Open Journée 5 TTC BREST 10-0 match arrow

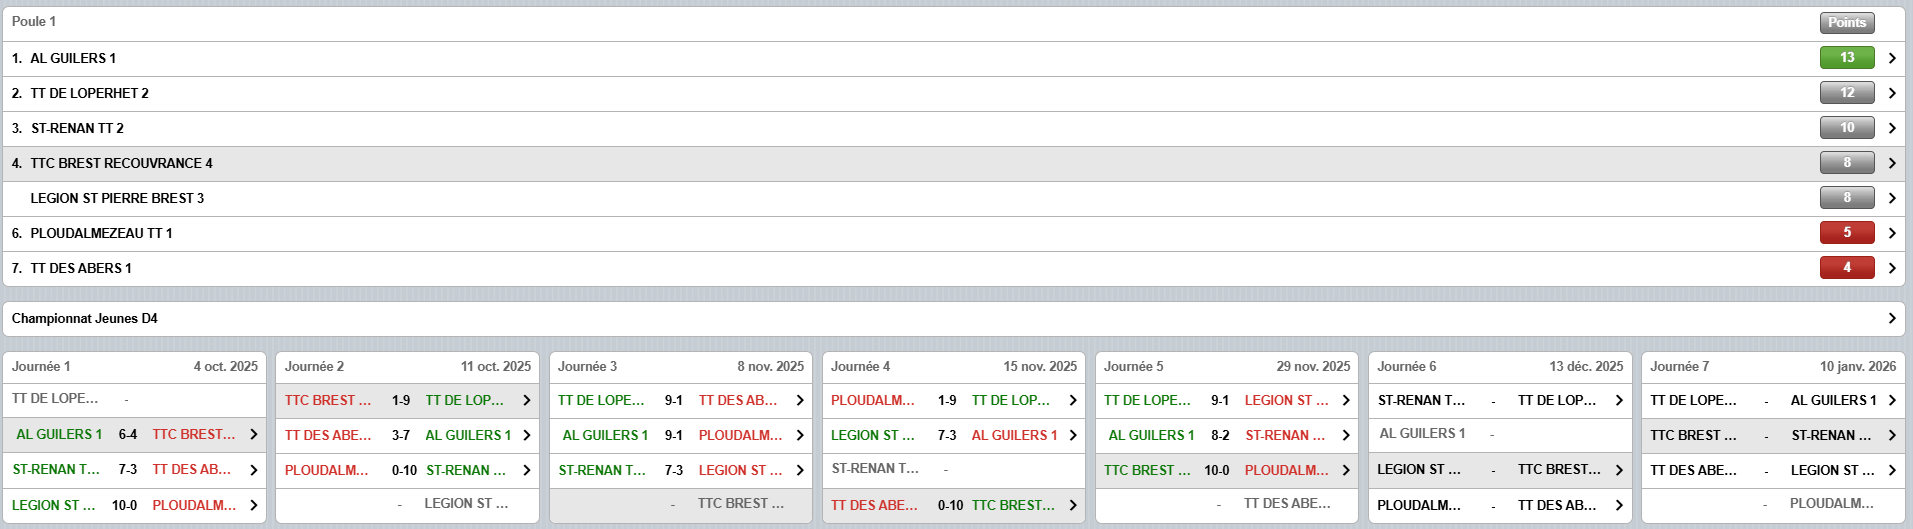pyautogui.click(x=1345, y=470)
